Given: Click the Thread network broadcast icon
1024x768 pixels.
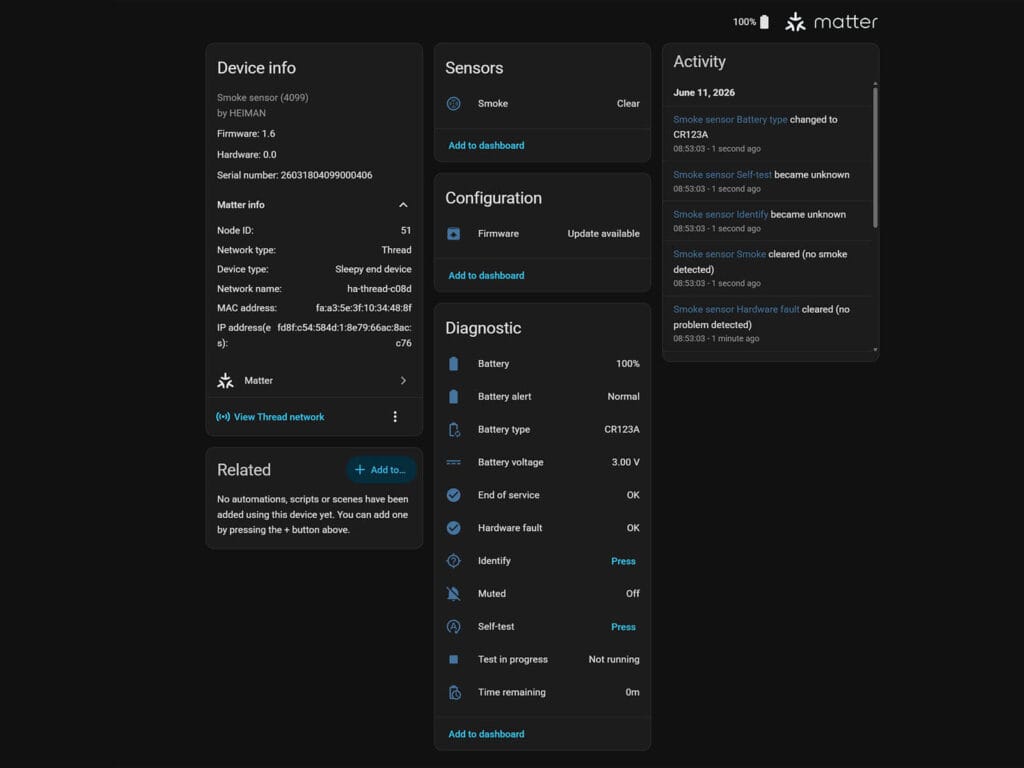Looking at the screenshot, I should 223,417.
